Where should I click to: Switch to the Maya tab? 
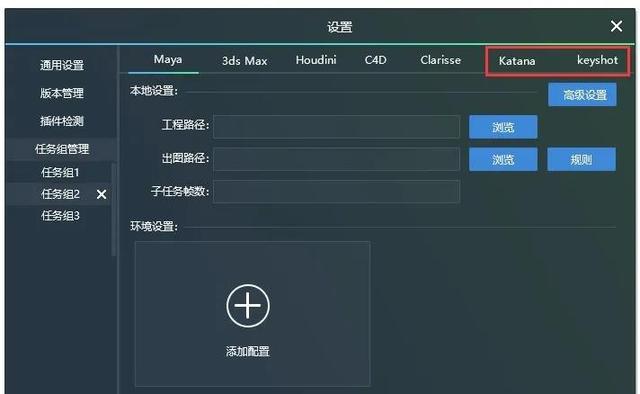click(168, 60)
